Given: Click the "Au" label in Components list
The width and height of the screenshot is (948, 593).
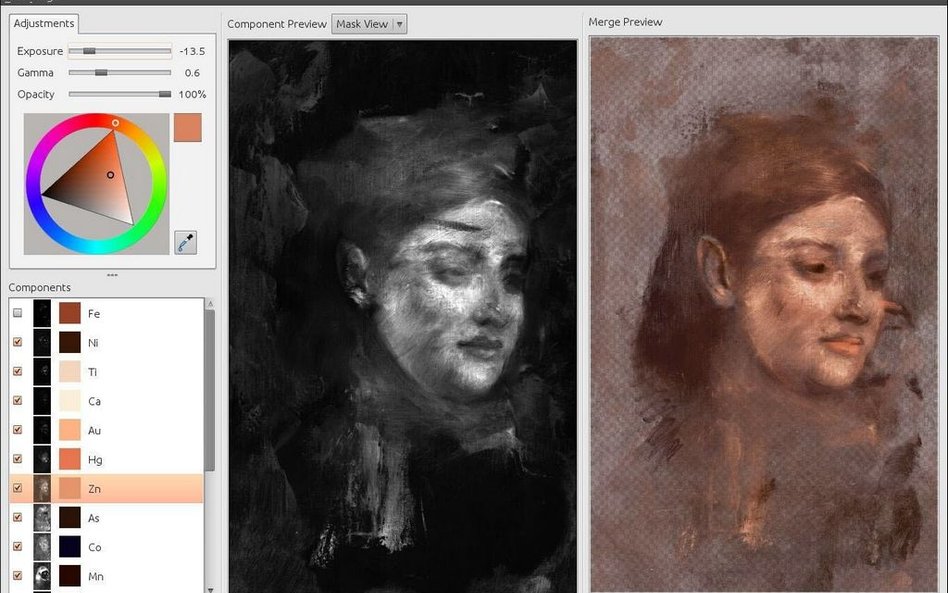Looking at the screenshot, I should point(94,430).
